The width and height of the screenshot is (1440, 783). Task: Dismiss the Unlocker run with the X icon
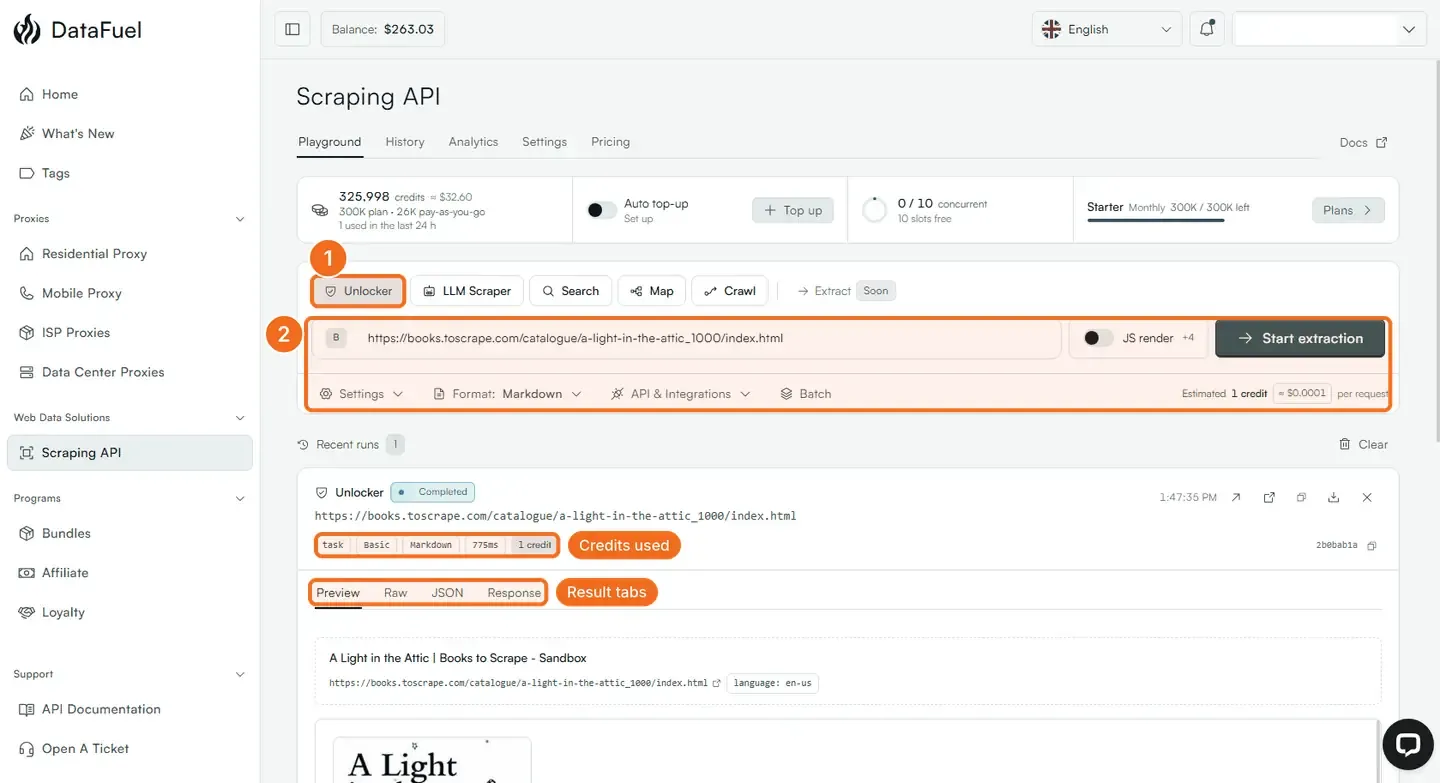tap(1367, 497)
